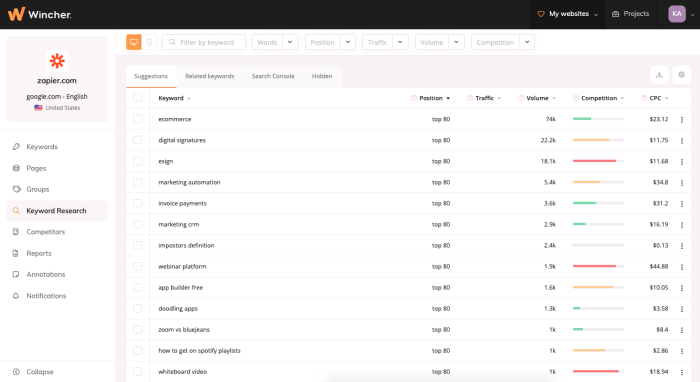Sort by the Keyword column header
Viewport: 700px width, 382px height.
pyautogui.click(x=174, y=98)
